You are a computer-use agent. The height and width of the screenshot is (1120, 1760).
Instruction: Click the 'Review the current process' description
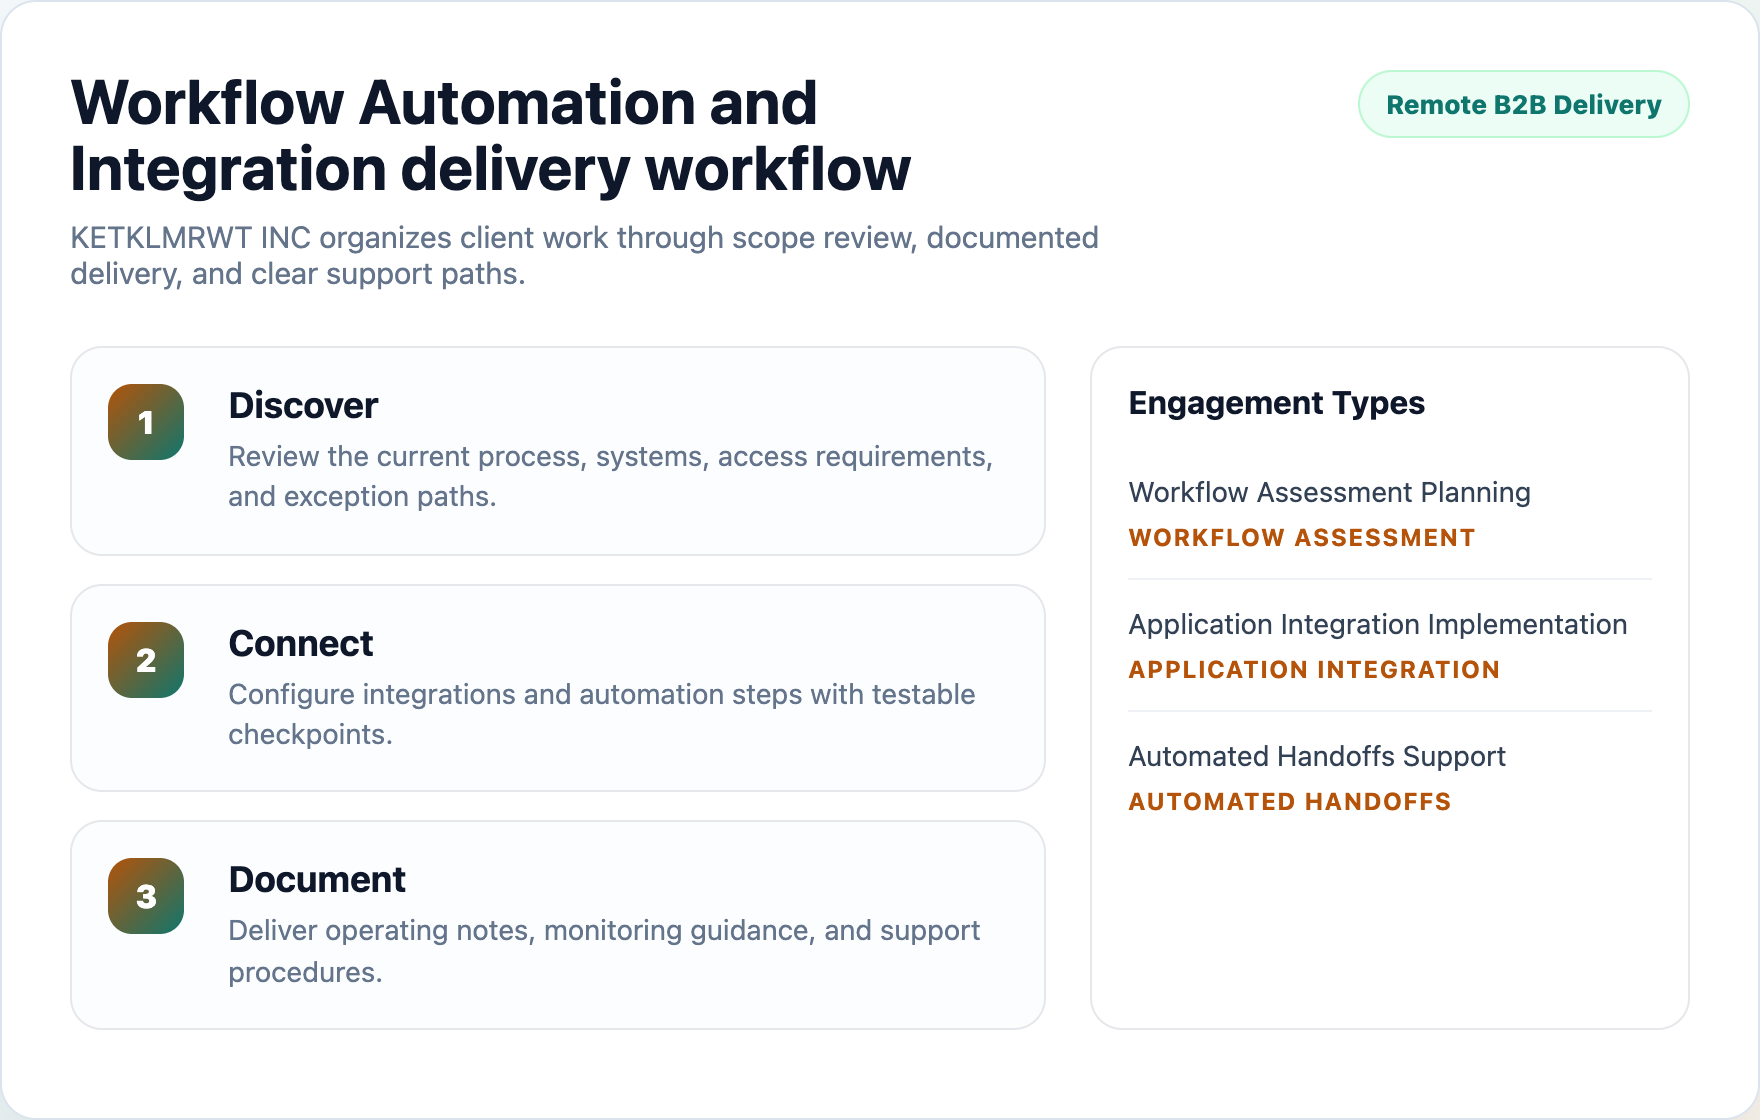pyautogui.click(x=610, y=476)
